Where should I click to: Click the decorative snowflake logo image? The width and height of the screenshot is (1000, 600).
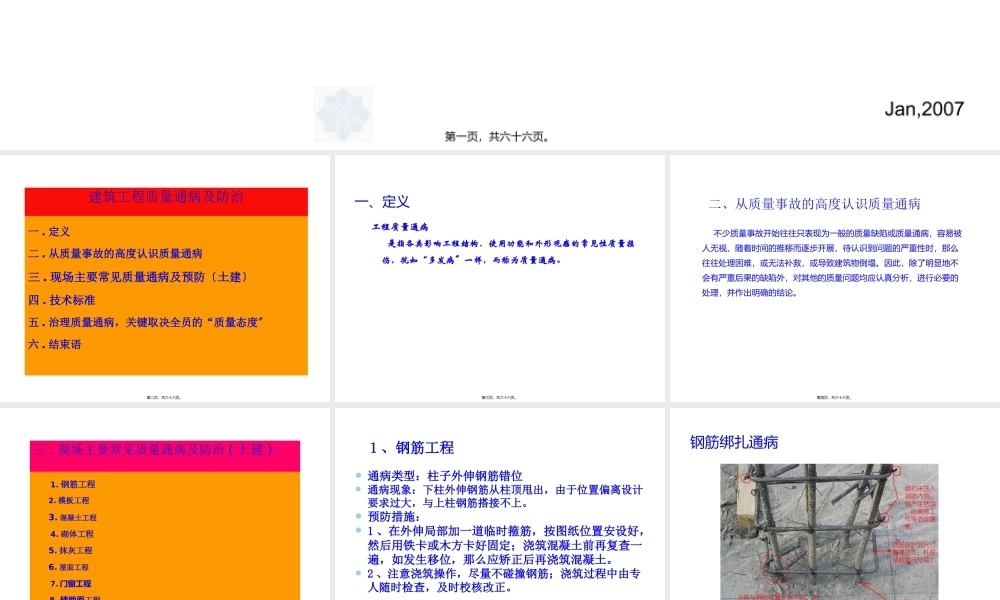pyautogui.click(x=343, y=112)
